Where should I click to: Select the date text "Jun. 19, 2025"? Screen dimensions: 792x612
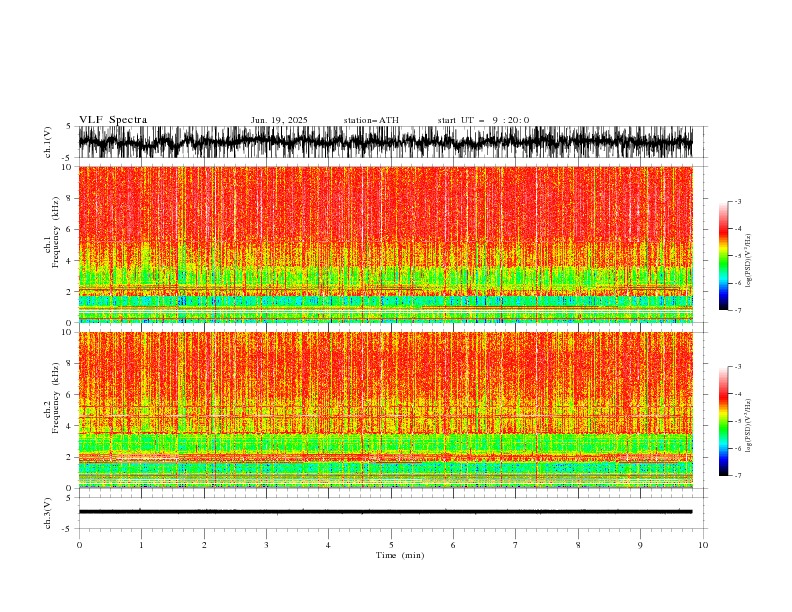point(279,120)
